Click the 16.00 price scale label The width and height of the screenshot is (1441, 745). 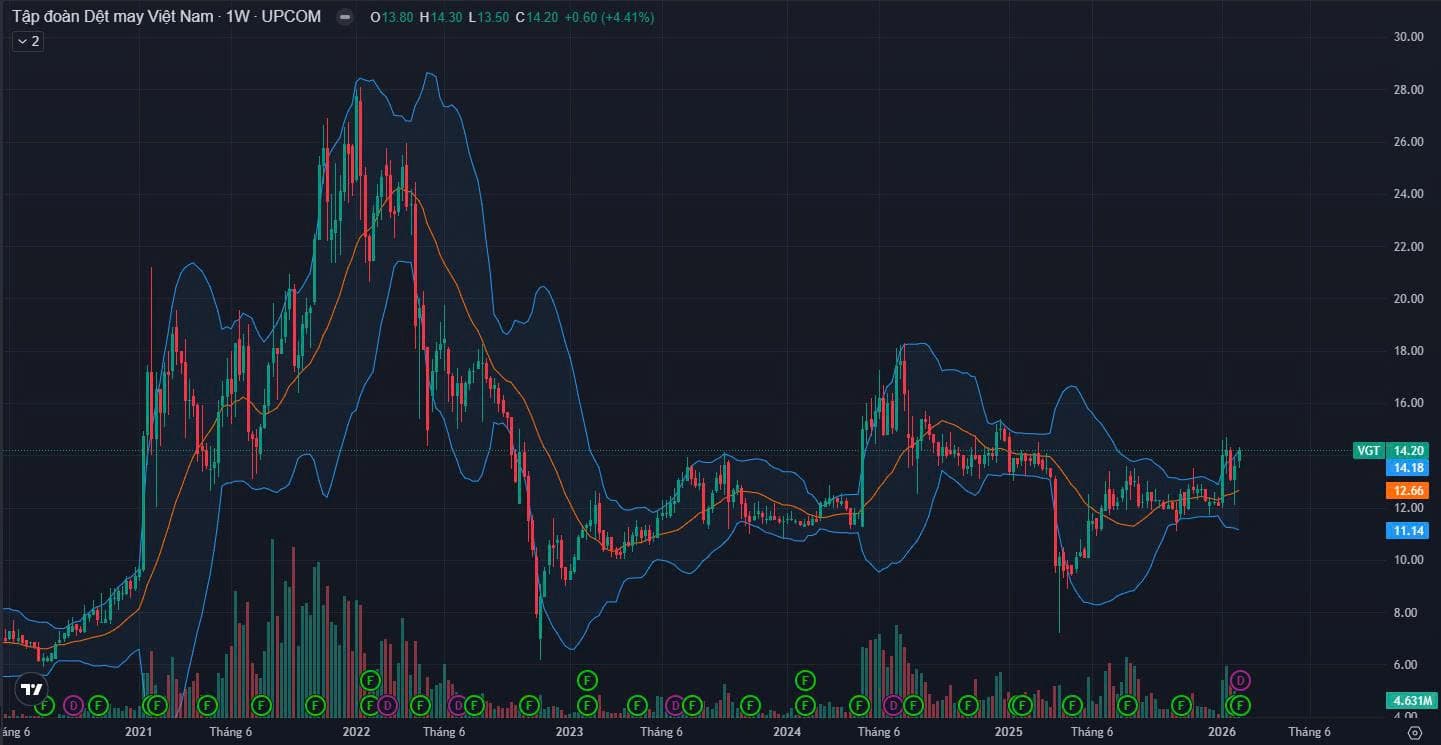point(1408,403)
